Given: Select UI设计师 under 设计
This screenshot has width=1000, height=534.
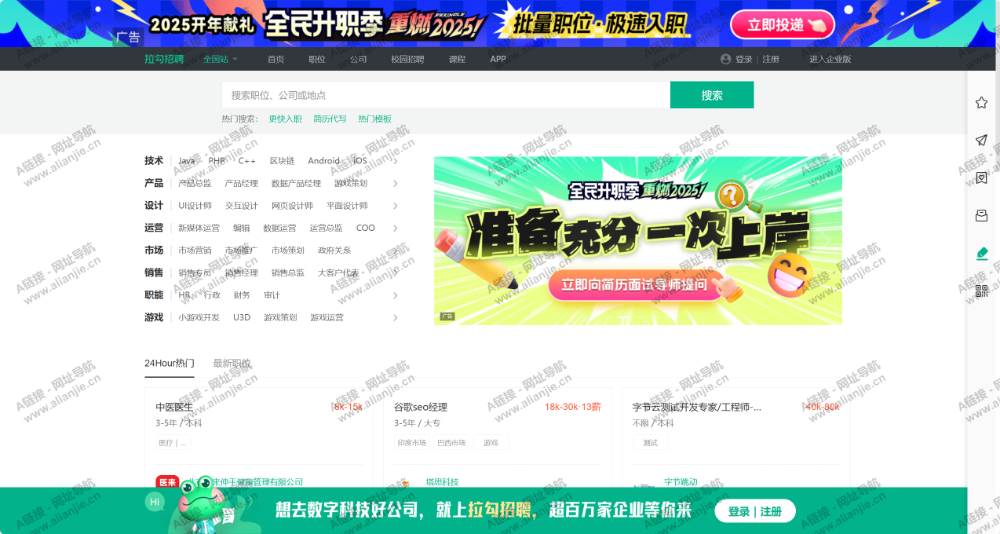Looking at the screenshot, I should pyautogui.click(x=195, y=205).
